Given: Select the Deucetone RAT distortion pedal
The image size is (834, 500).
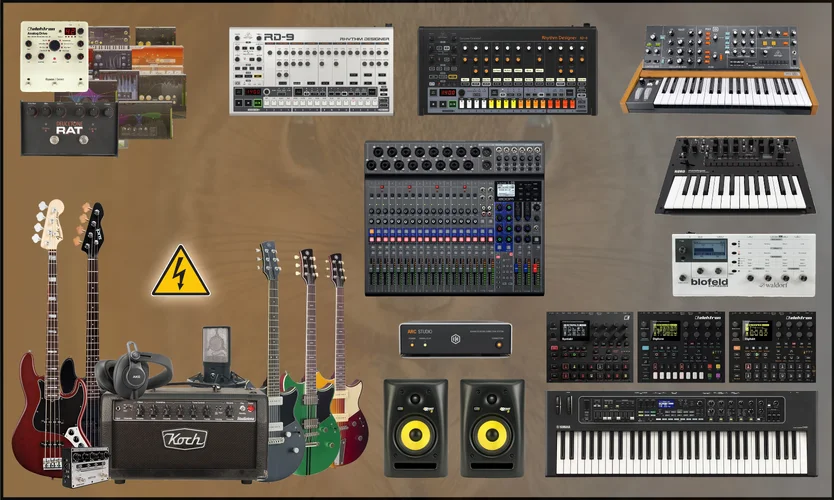Looking at the screenshot, I should click(69, 129).
